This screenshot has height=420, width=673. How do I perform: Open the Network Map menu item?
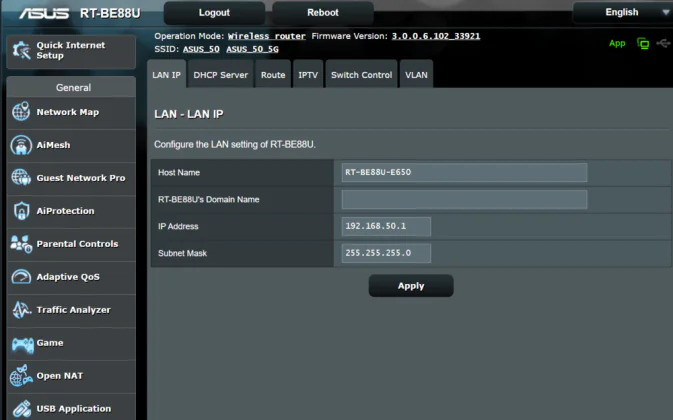click(x=71, y=112)
